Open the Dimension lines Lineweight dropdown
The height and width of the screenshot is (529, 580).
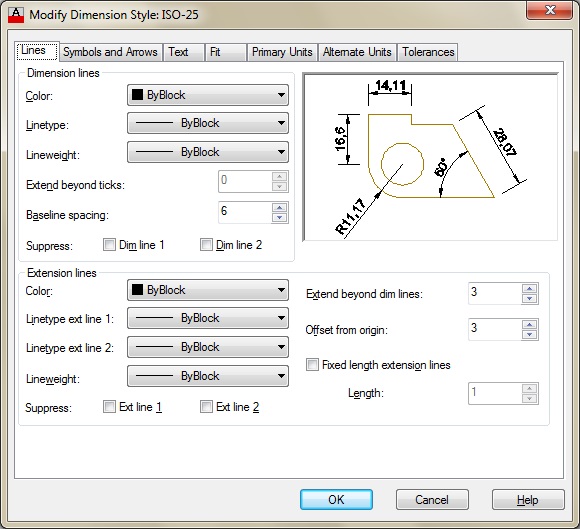point(208,152)
